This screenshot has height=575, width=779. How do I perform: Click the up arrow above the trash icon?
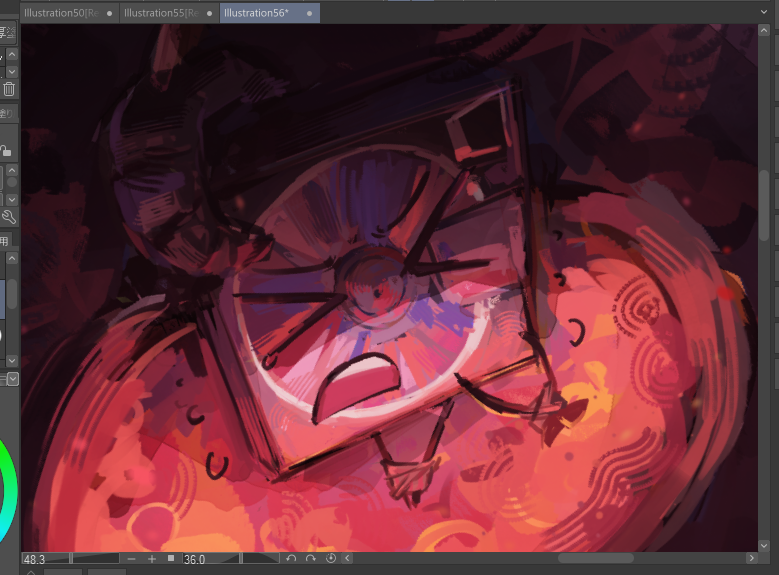point(12,54)
